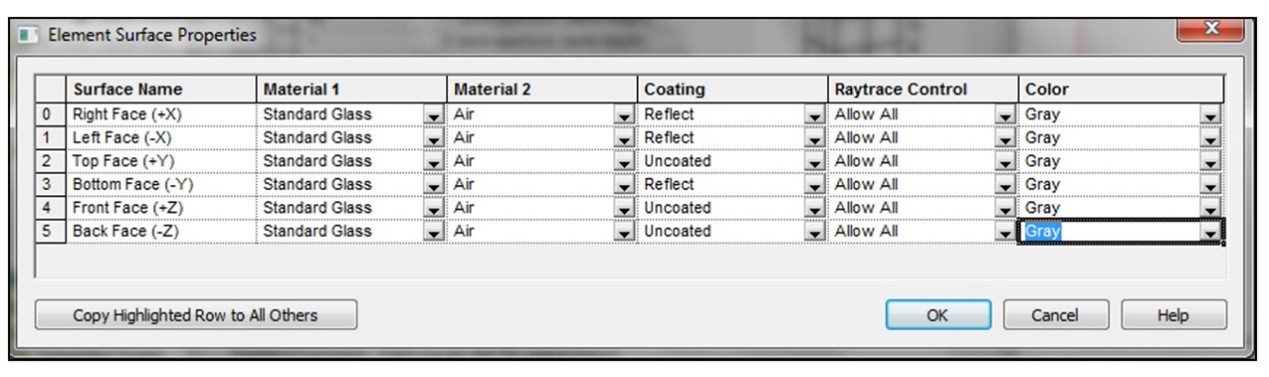This screenshot has width=1269, height=377.
Task: Open Color dropdown for Right Face (+X)
Action: coord(1210,115)
